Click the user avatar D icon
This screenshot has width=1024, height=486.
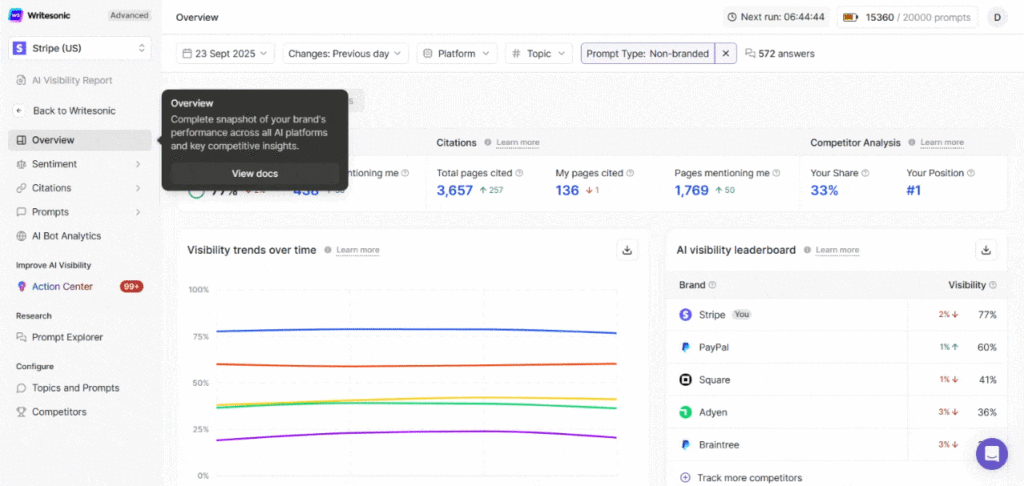pyautogui.click(x=996, y=17)
